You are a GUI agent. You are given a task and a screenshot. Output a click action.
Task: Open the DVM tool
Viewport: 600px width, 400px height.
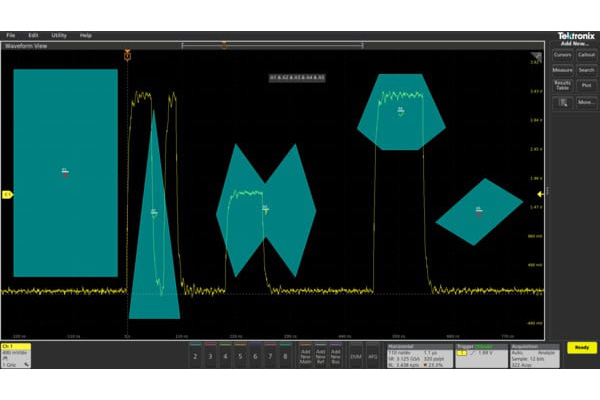(356, 355)
